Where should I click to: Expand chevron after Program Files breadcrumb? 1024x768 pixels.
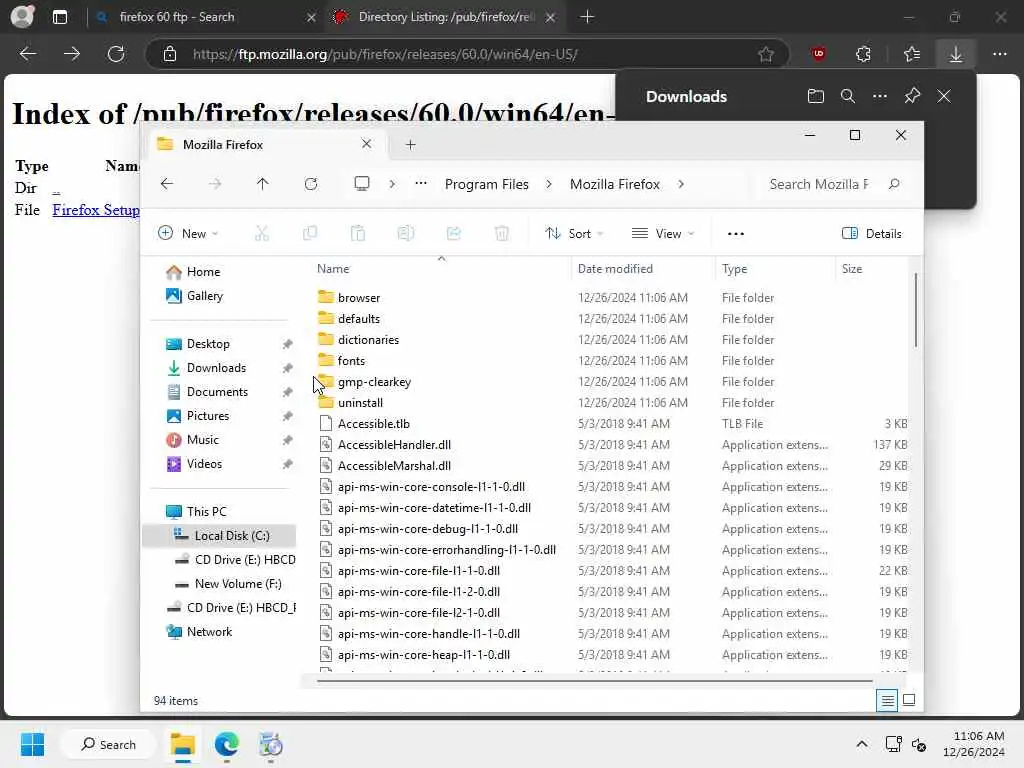pyautogui.click(x=549, y=184)
